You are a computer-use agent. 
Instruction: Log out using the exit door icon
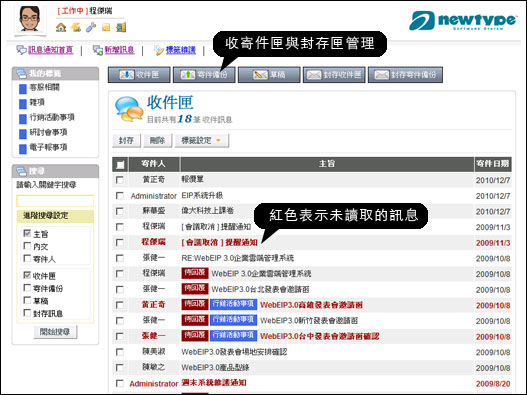121,27
